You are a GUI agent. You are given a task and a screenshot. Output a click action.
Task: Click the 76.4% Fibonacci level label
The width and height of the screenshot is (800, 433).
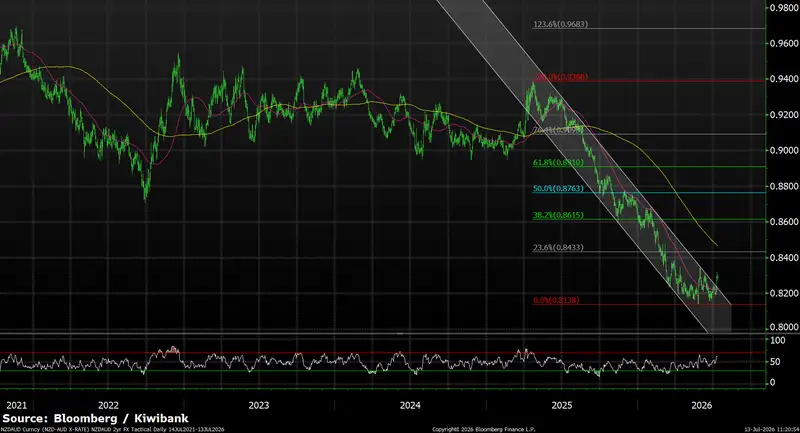557,131
